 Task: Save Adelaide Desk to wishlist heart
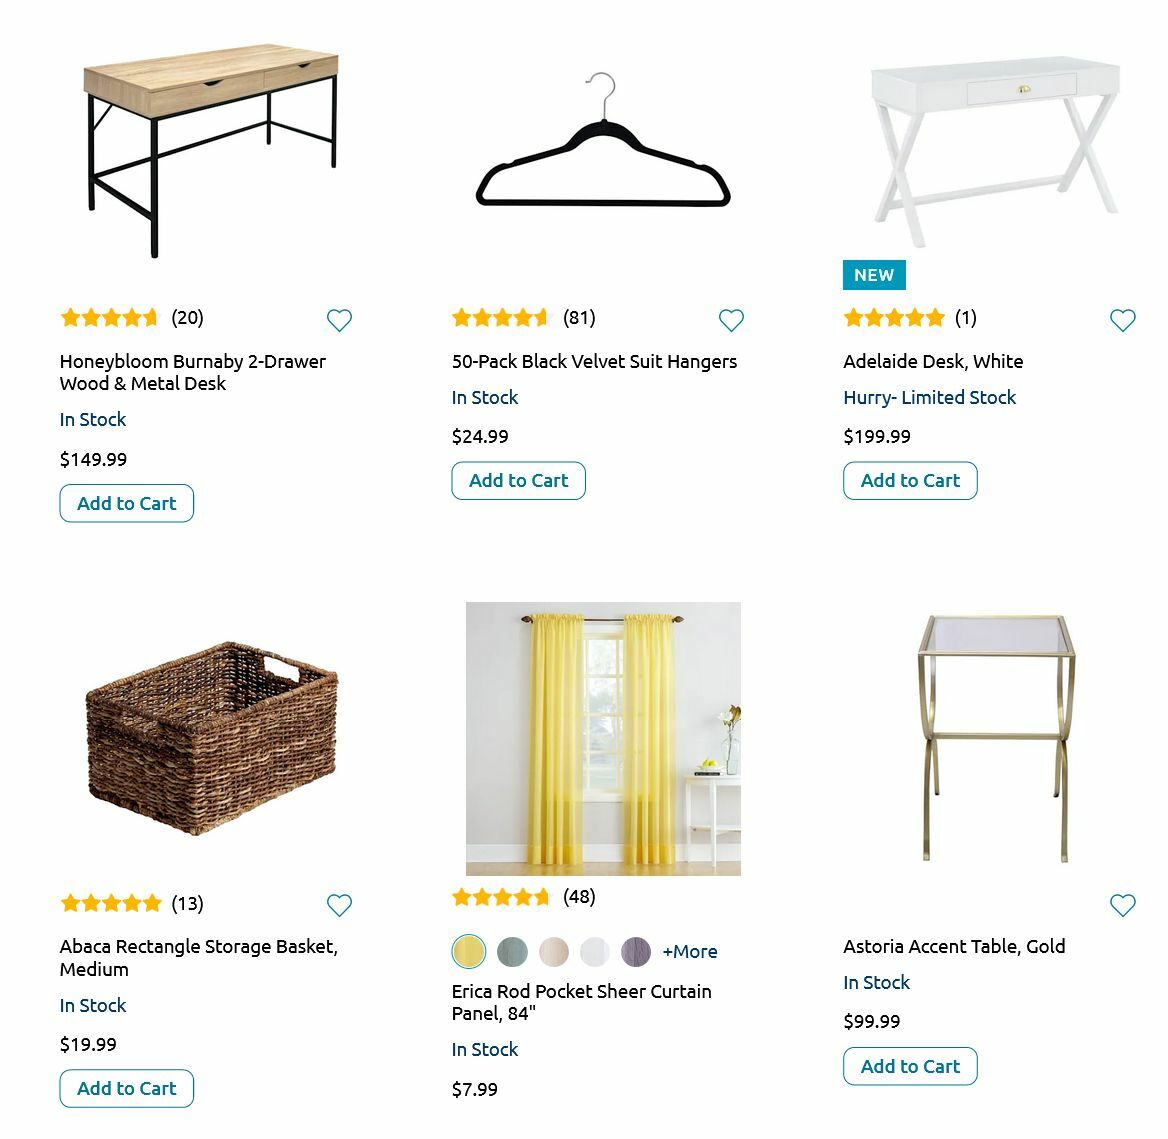pos(1122,320)
